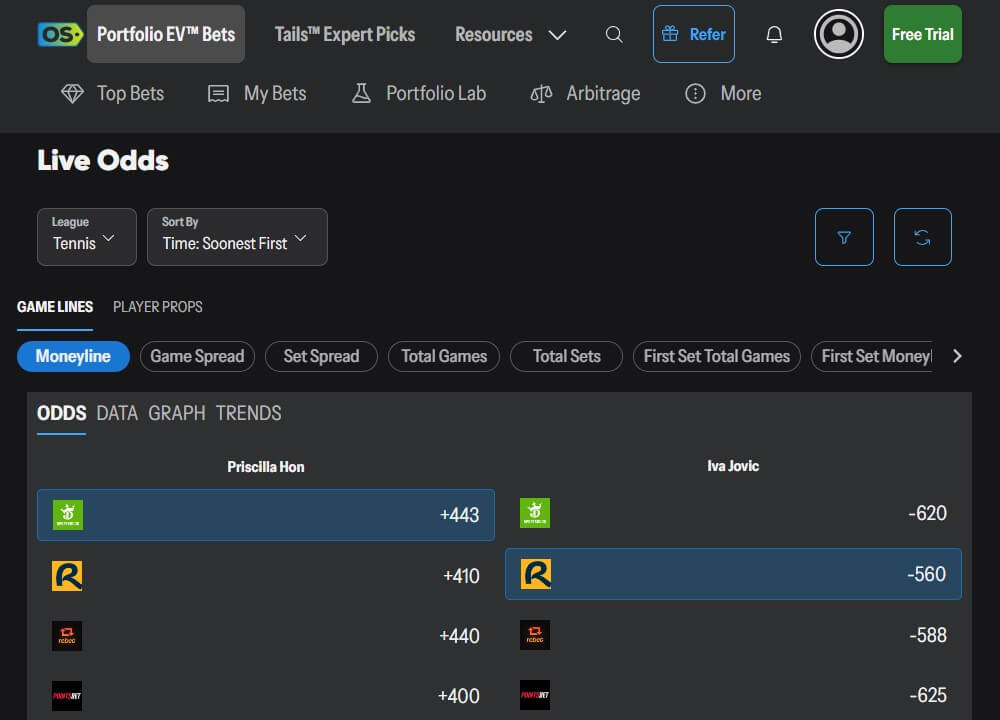Open Top Bets with diamond icon
Screen dimensions: 1000x720
(113, 94)
